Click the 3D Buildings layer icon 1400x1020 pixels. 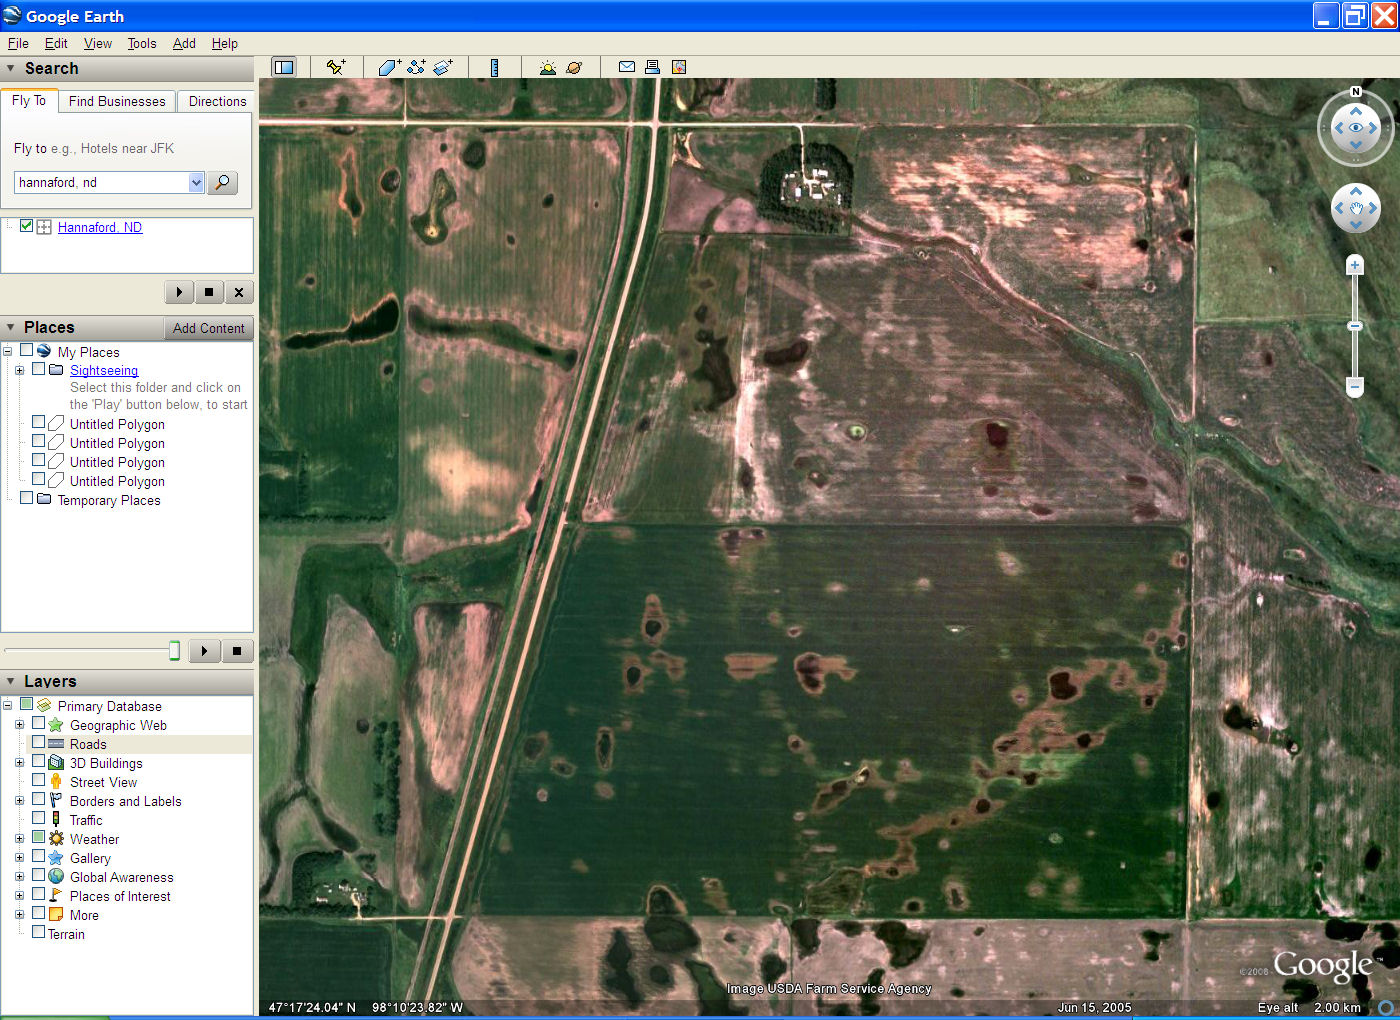coord(56,763)
